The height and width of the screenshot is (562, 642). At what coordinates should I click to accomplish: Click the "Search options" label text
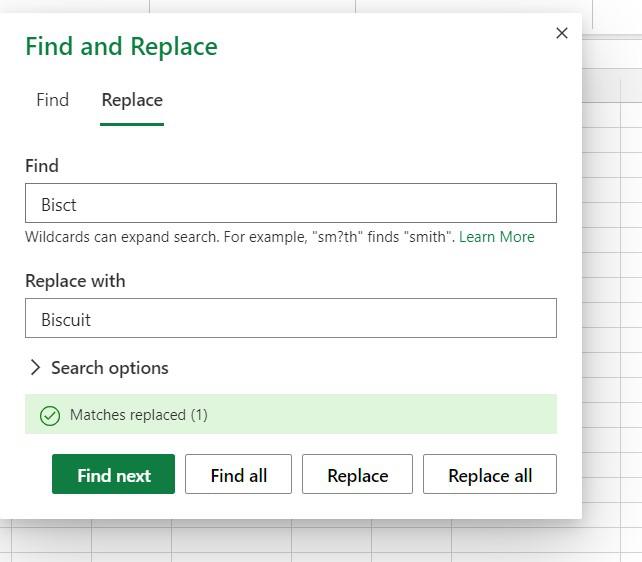(x=110, y=368)
